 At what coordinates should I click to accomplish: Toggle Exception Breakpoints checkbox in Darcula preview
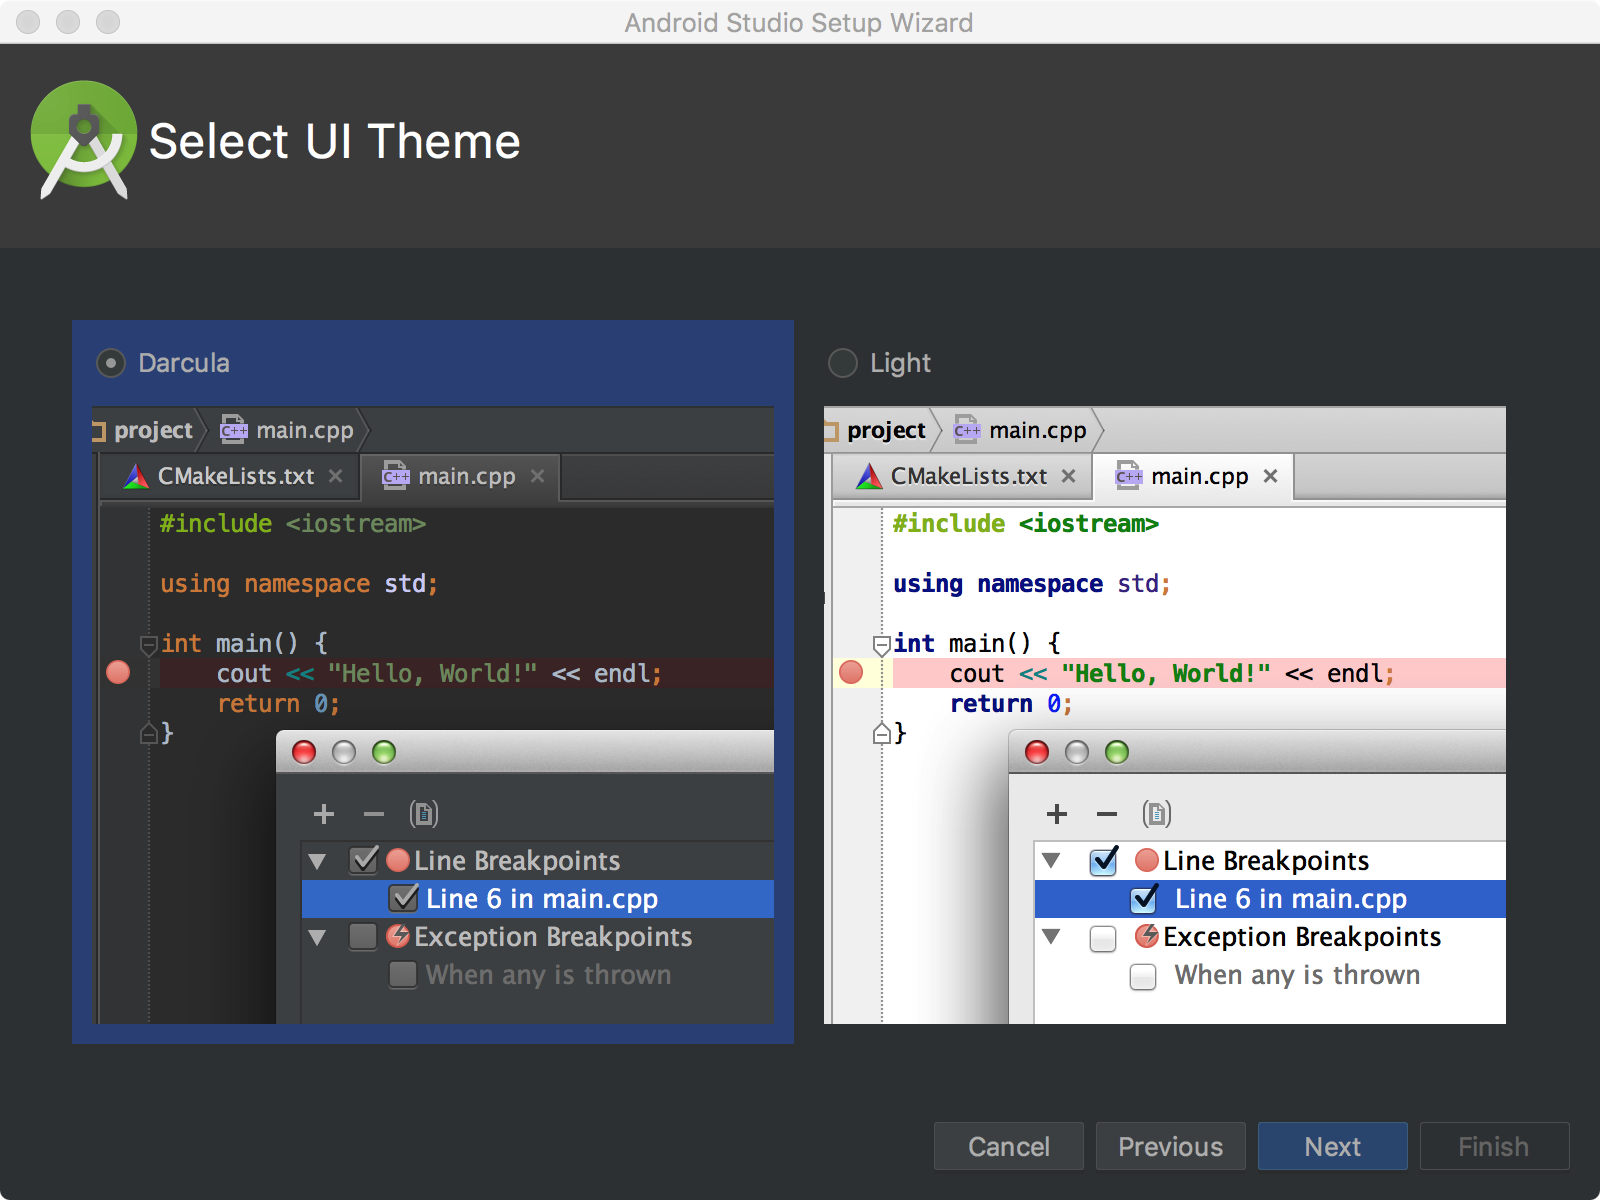point(363,937)
